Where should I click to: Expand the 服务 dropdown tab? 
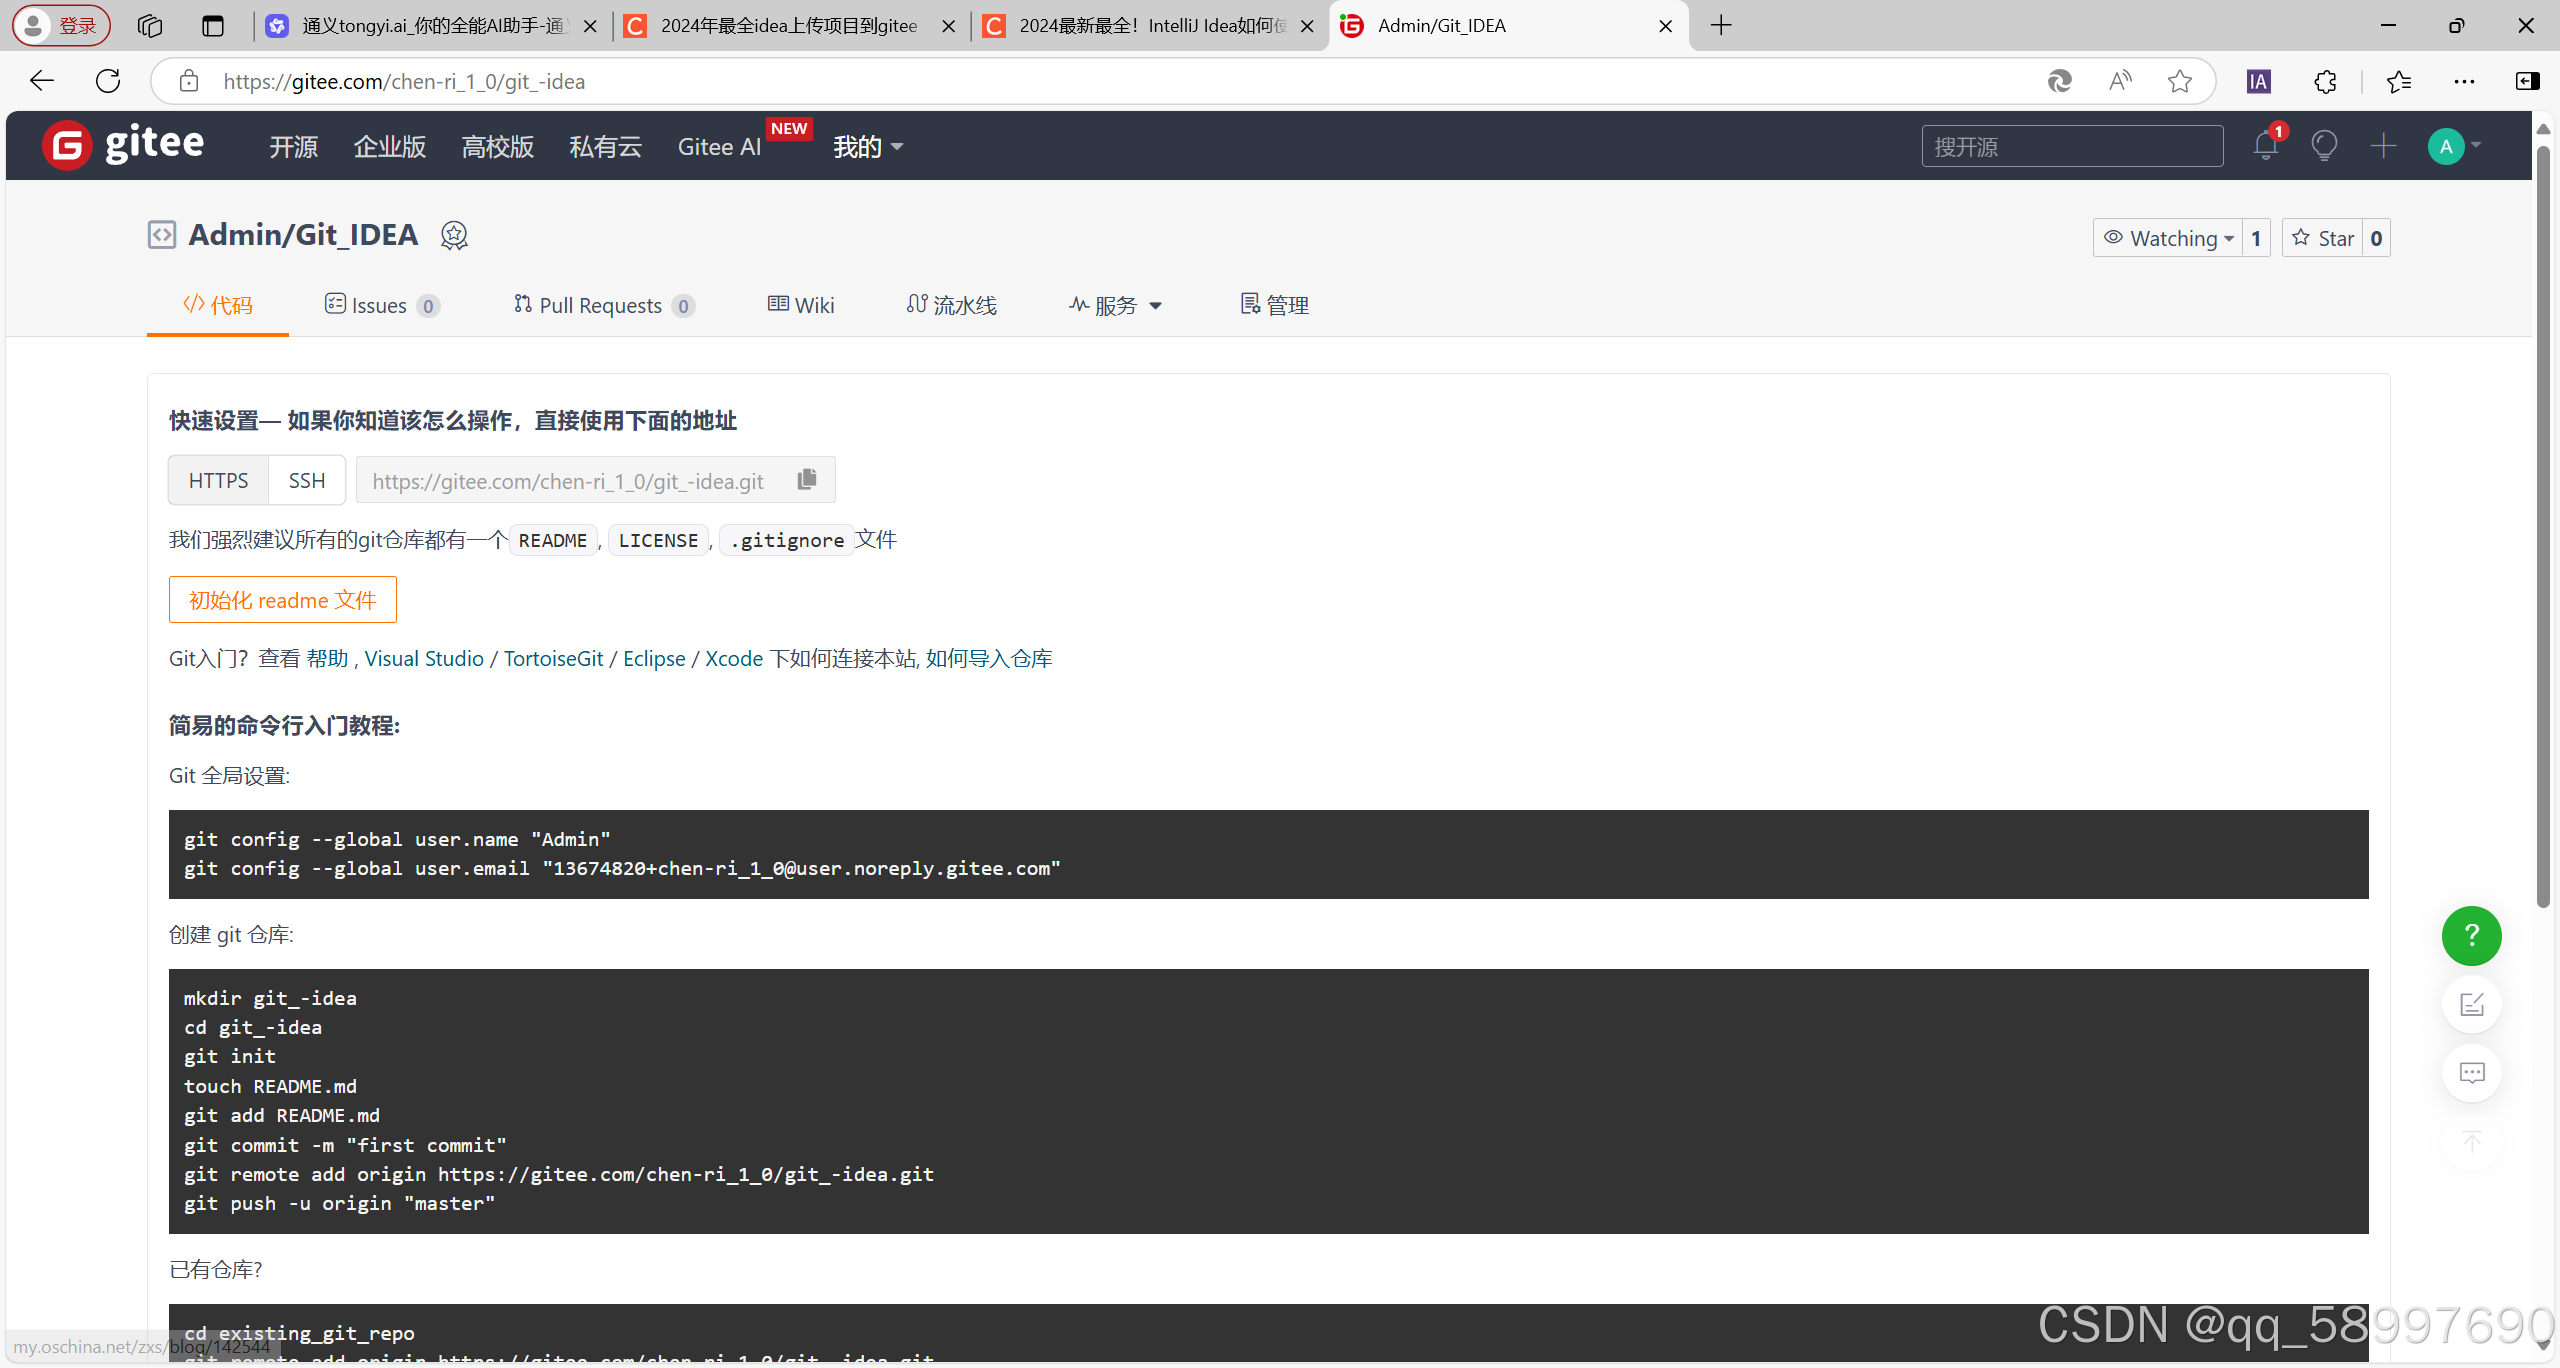[x=1116, y=305]
